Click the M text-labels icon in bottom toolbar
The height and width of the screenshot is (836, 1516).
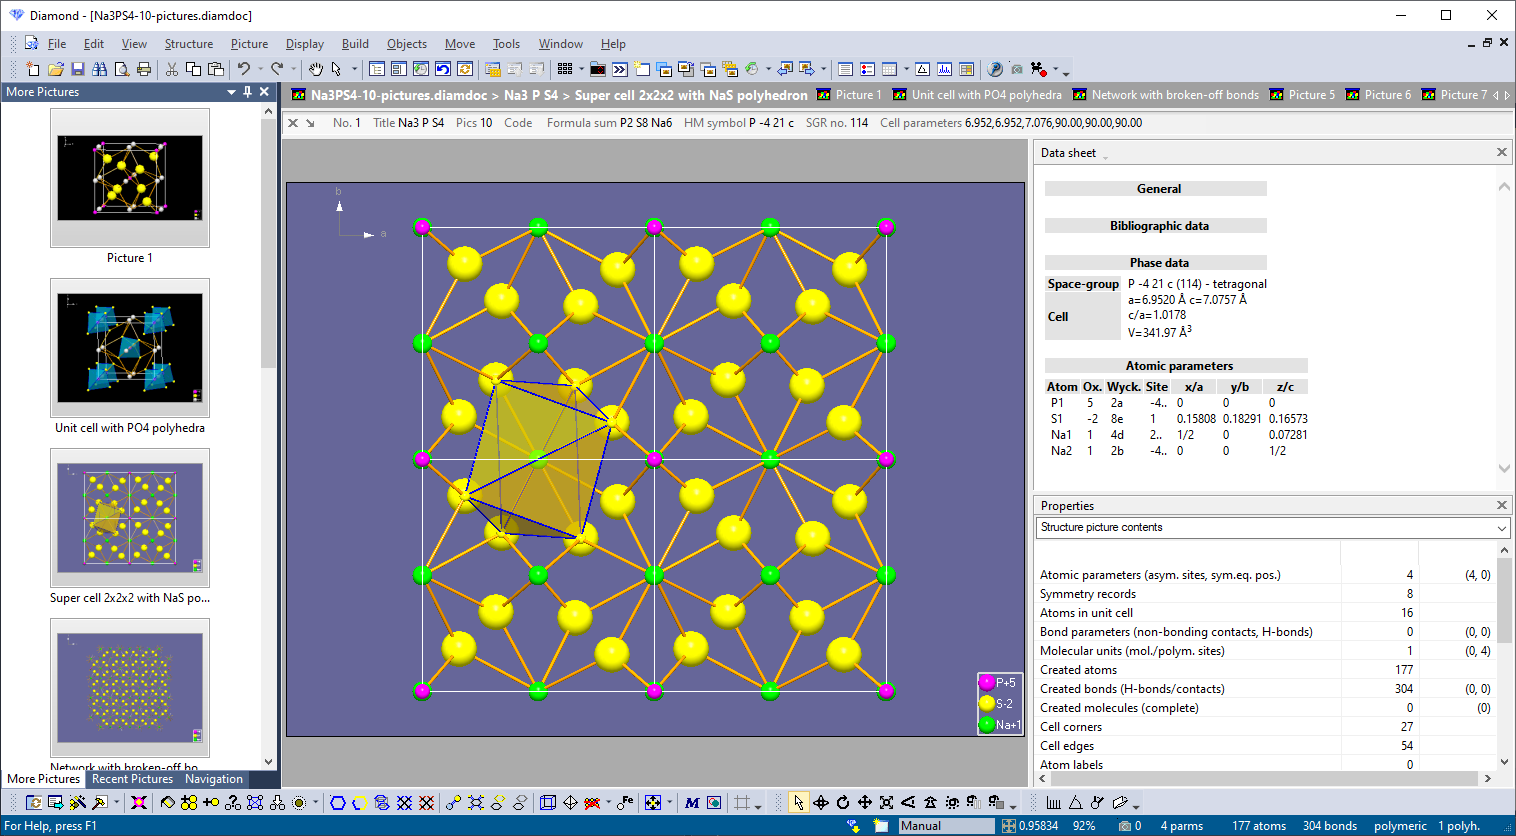pyautogui.click(x=692, y=802)
